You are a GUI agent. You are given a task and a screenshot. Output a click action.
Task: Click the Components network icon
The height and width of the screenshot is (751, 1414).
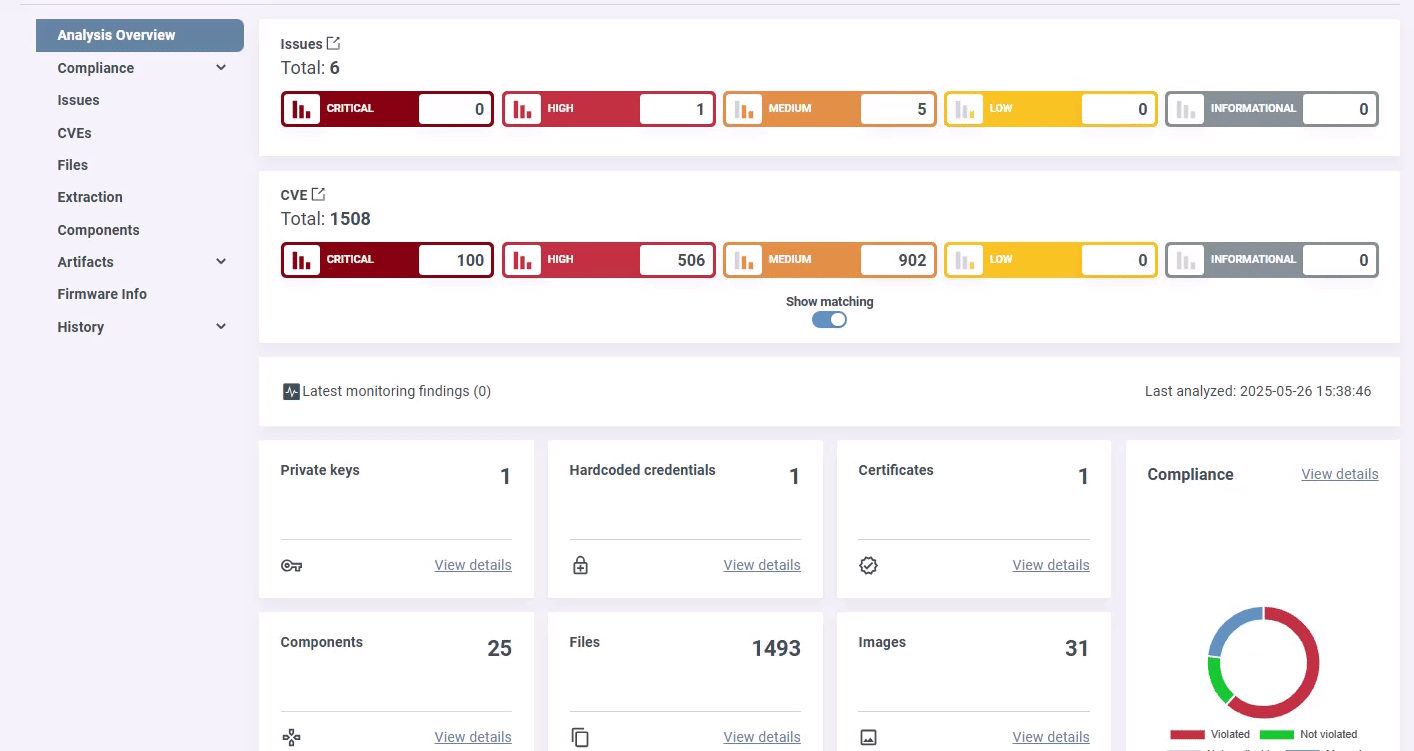[291, 738]
